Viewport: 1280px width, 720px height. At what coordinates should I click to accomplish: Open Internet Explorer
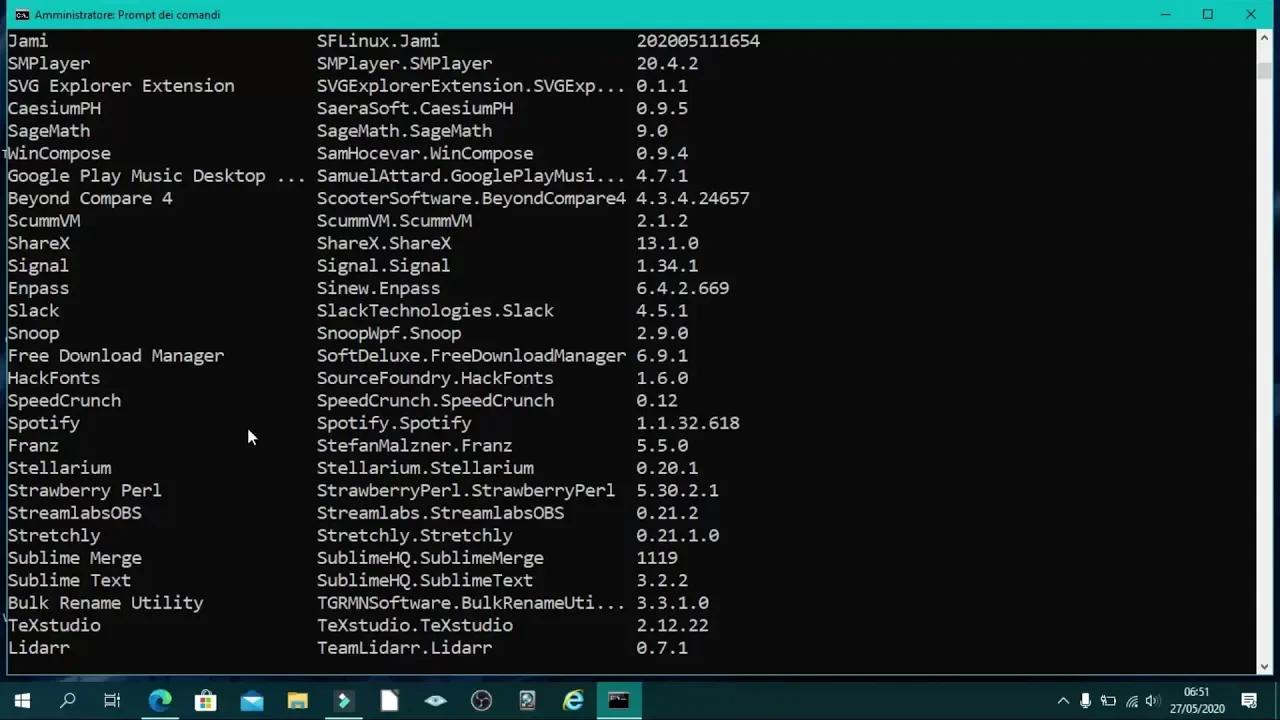(572, 700)
